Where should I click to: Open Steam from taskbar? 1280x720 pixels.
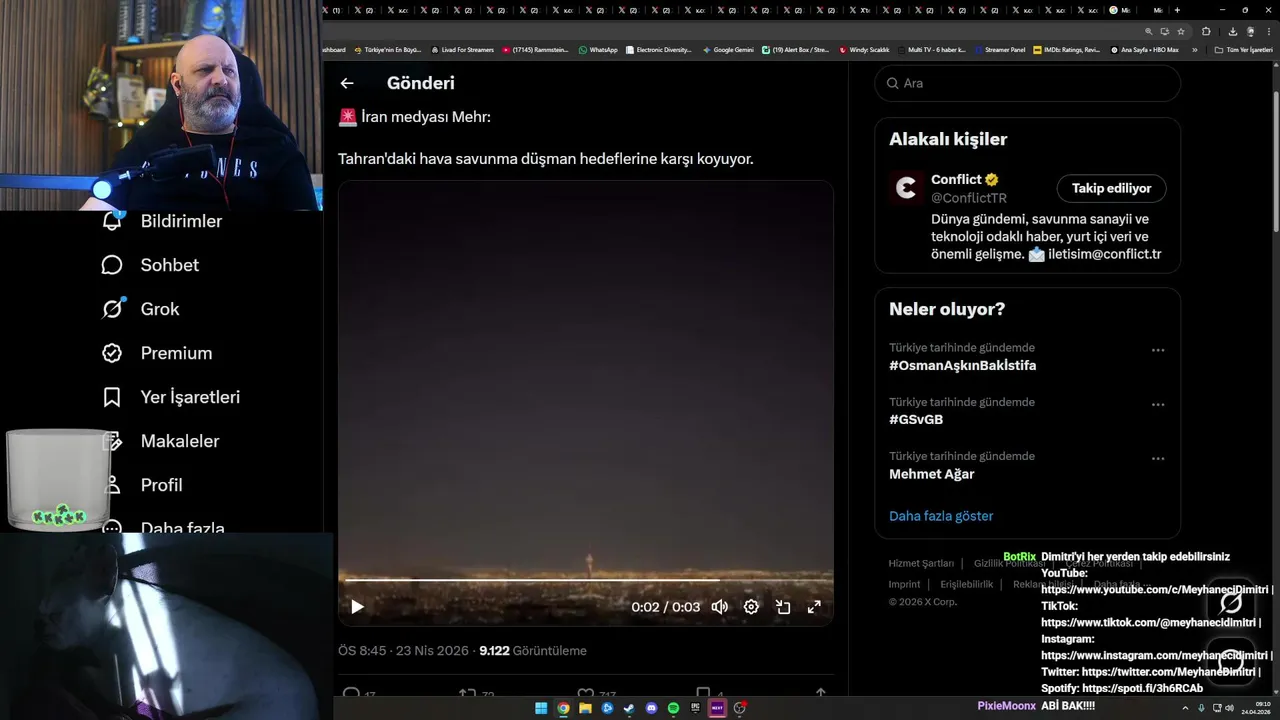(629, 708)
